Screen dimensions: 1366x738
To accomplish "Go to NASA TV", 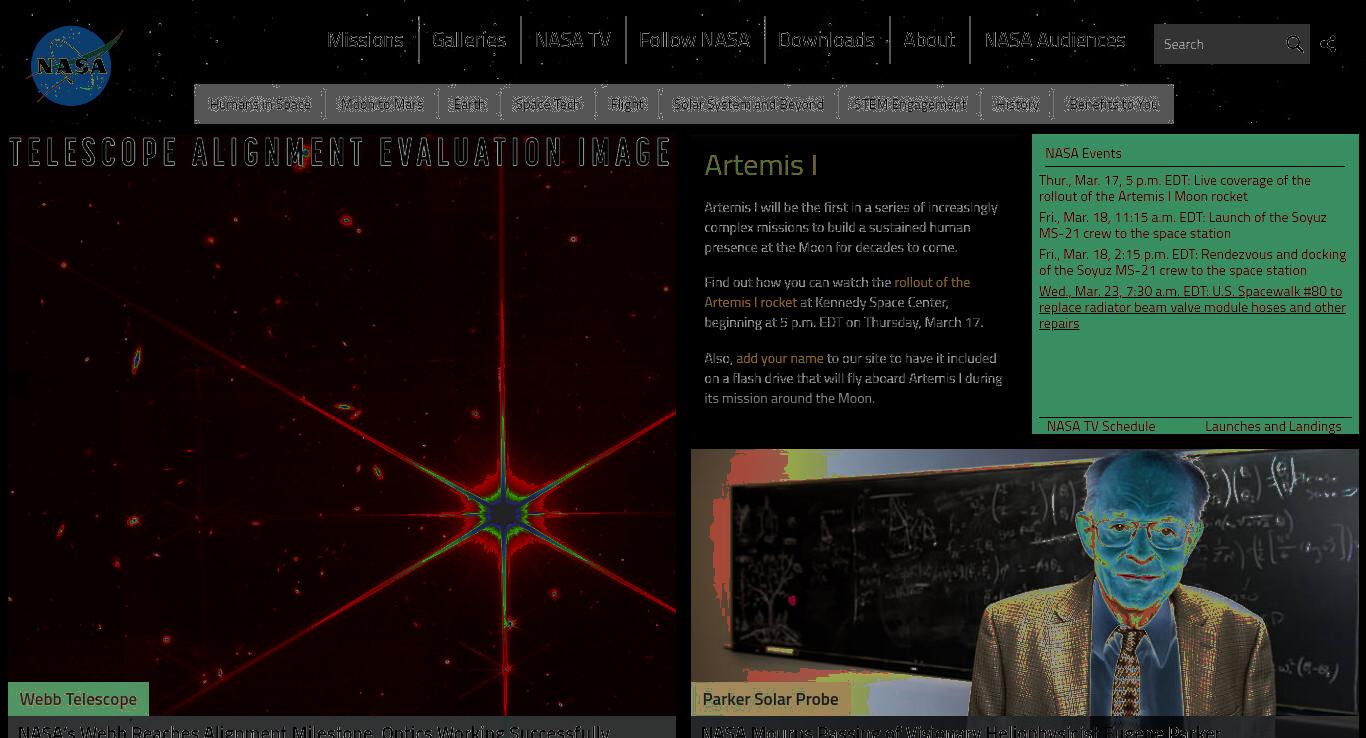I will click(573, 40).
